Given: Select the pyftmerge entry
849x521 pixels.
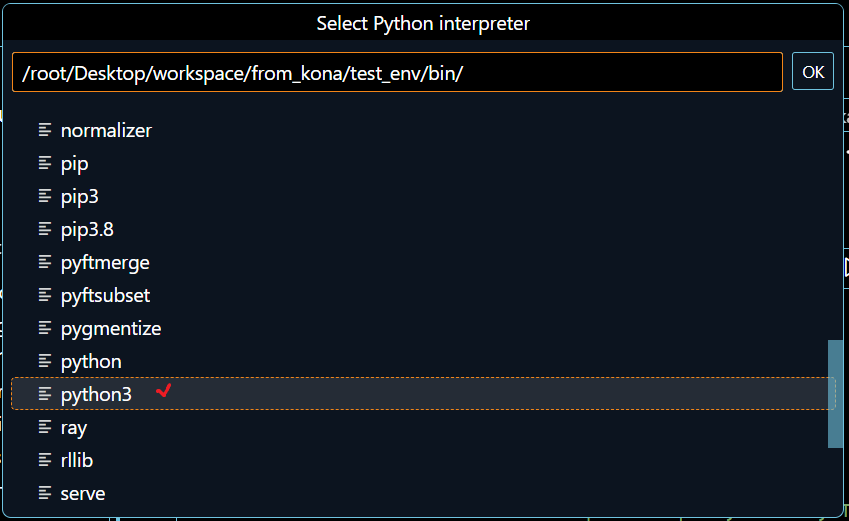Looking at the screenshot, I should point(423,262).
